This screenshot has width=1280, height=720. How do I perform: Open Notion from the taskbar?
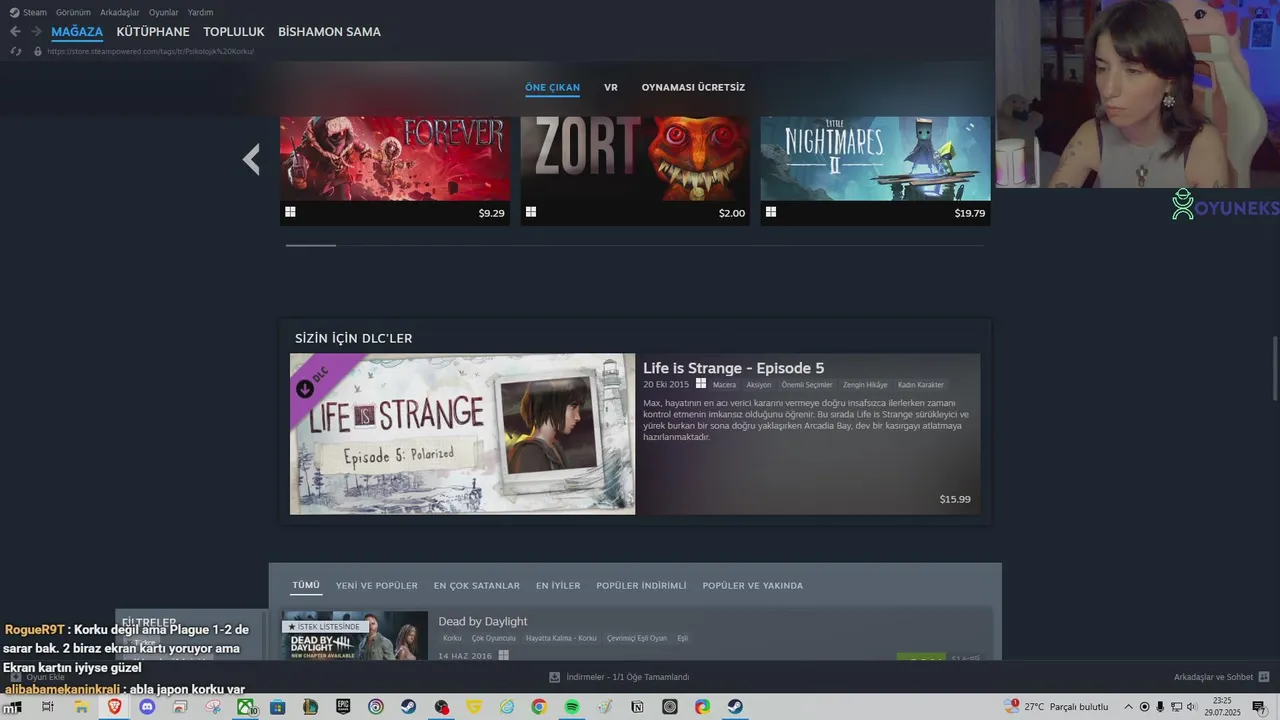tap(637, 707)
